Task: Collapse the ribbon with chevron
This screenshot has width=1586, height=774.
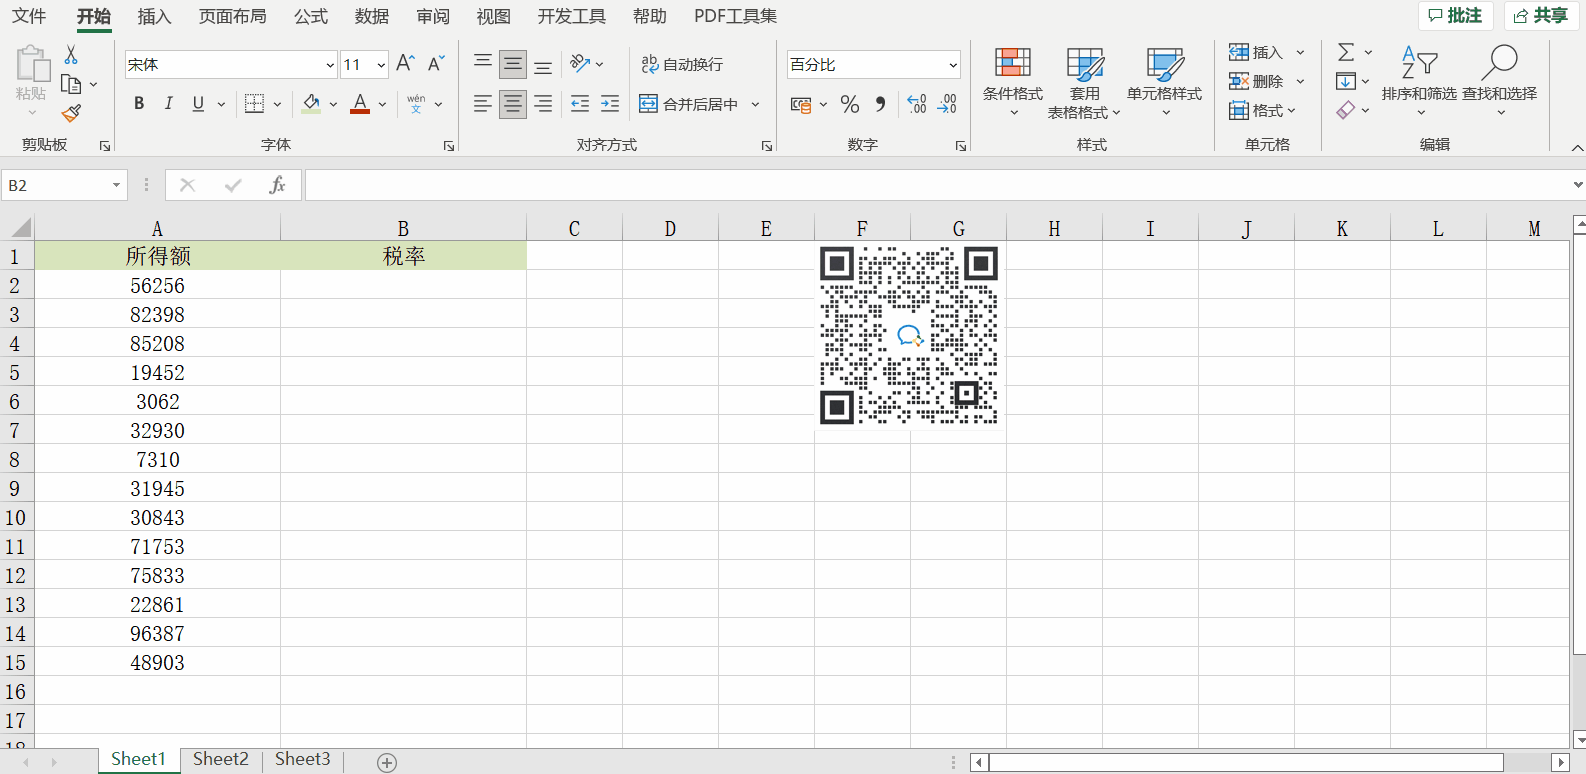Action: coord(1577,147)
